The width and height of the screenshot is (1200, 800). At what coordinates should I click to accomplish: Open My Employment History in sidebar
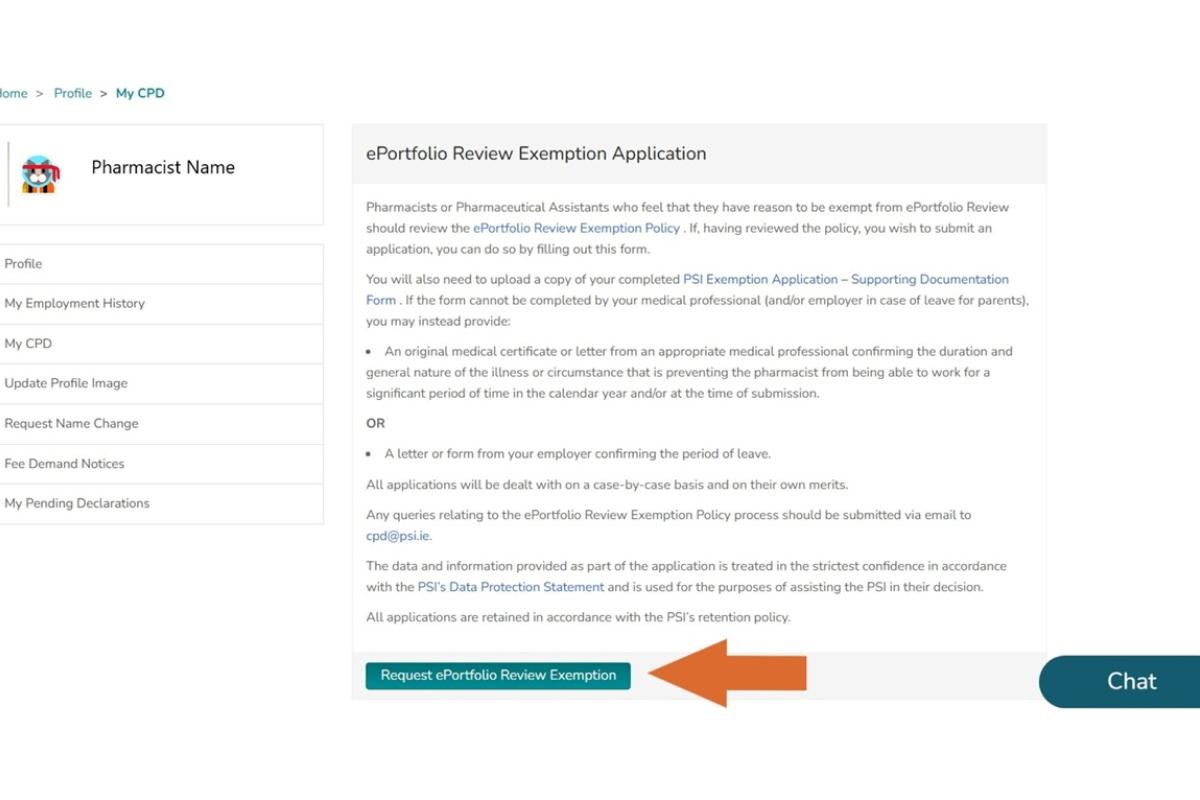coord(161,304)
